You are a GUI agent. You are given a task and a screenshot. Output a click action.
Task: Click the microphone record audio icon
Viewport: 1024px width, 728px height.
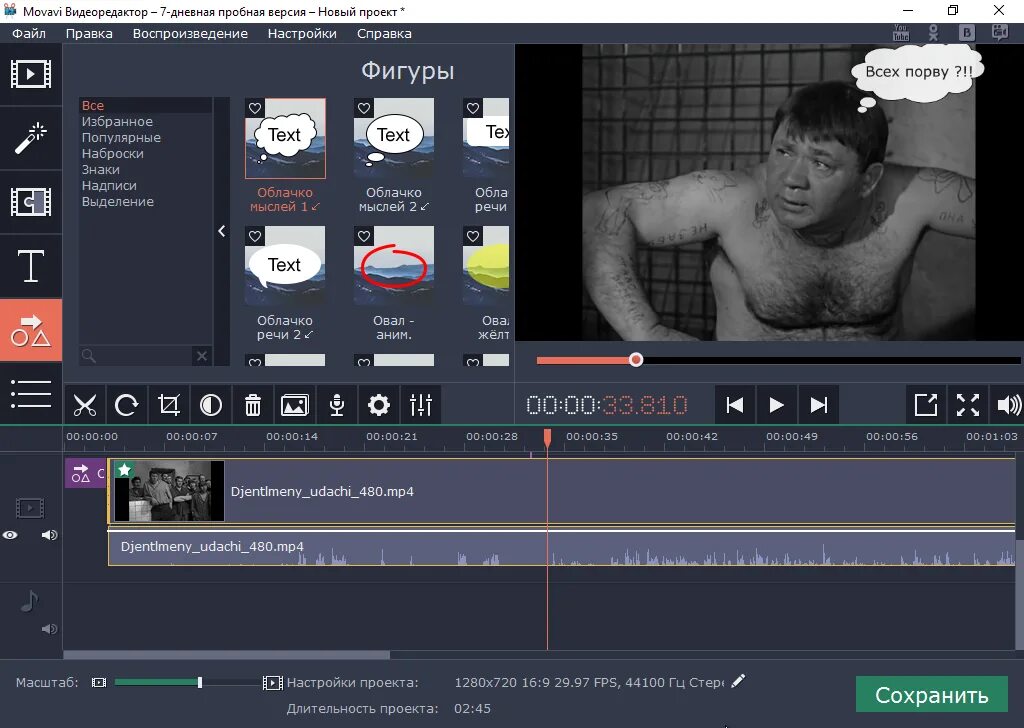(337, 405)
